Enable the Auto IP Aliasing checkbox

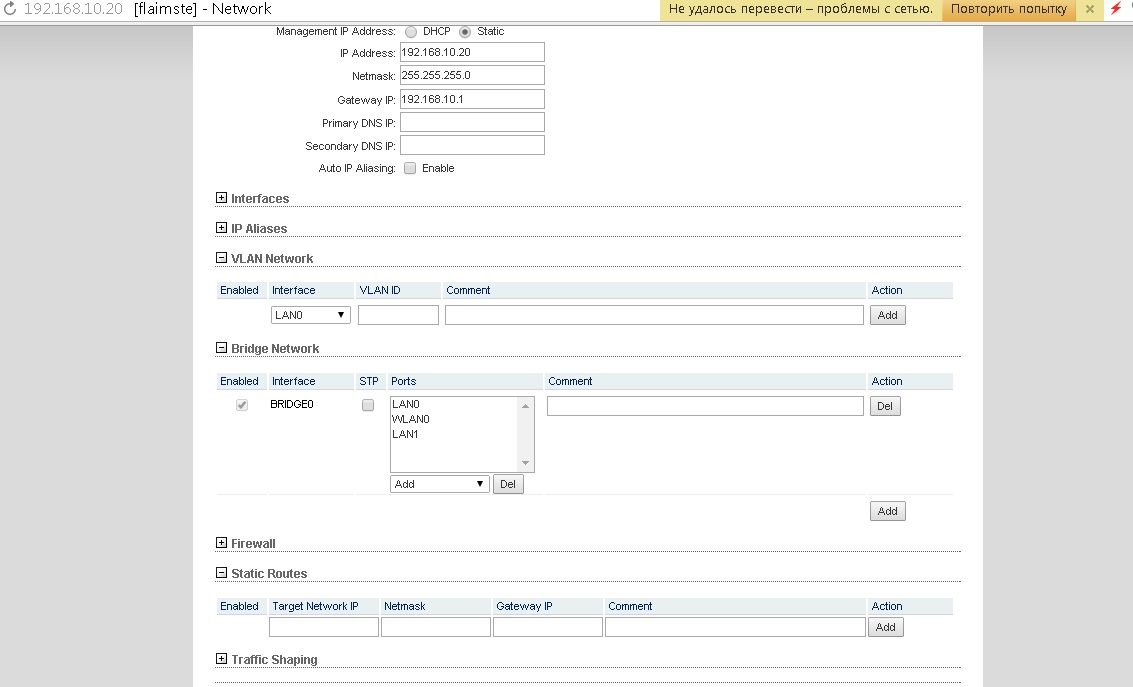(x=410, y=168)
